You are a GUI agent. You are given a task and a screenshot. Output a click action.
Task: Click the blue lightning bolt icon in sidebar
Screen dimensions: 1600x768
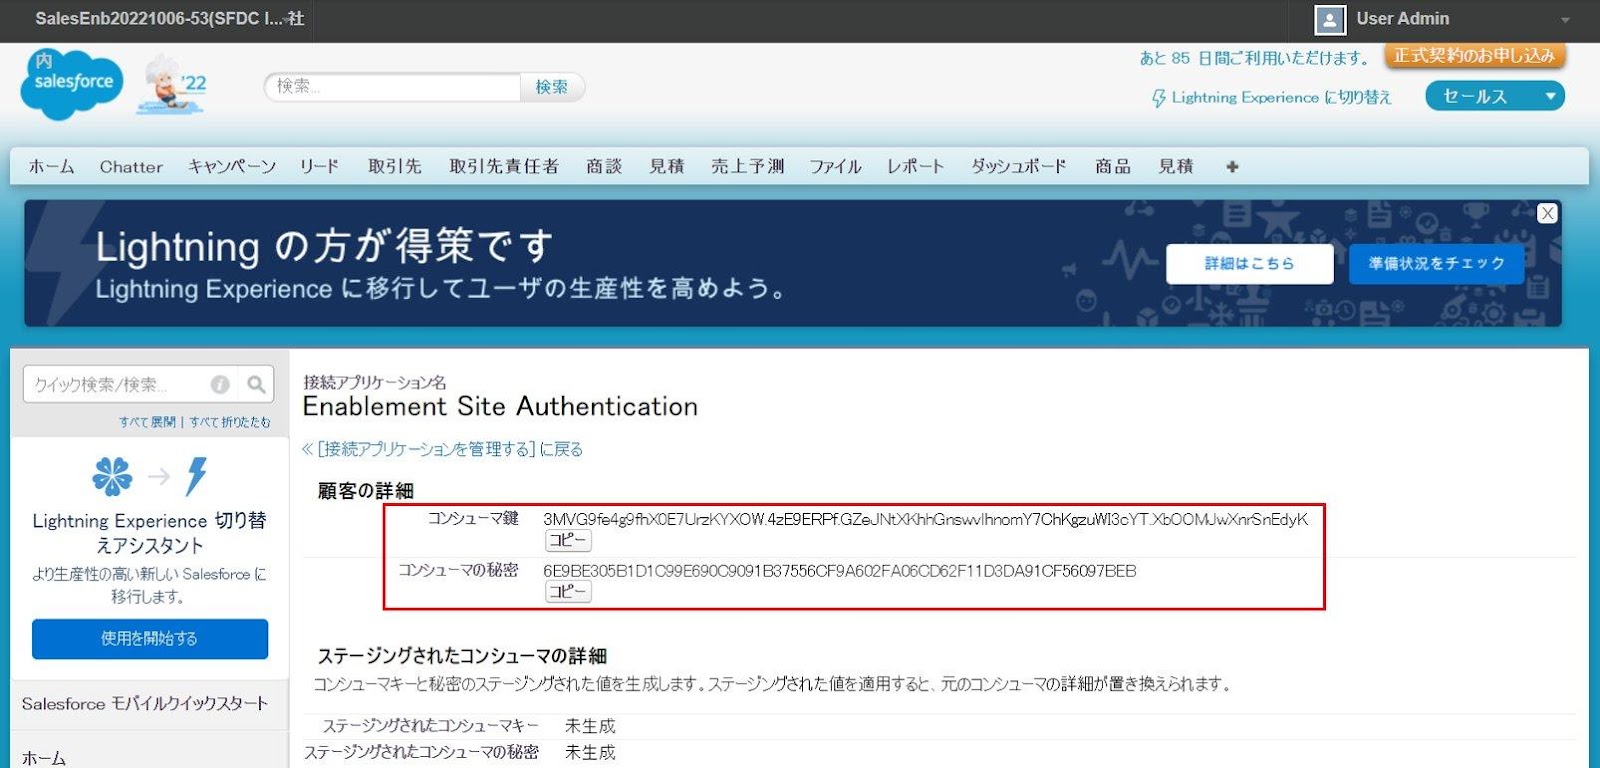coord(197,476)
